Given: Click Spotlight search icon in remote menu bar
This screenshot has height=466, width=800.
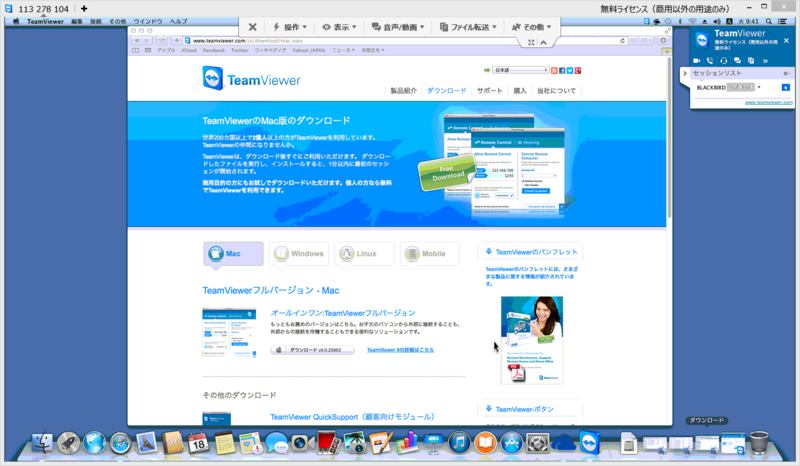Looking at the screenshot, I should tap(768, 21).
